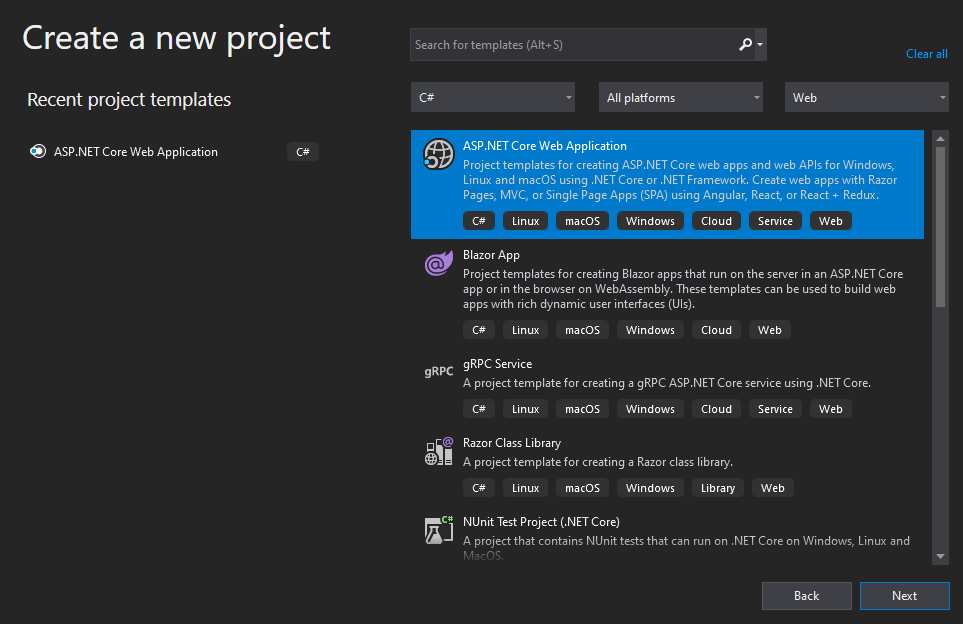Click the ASP.NET Core Web Application globe icon
Screen dimensions: 963x624
[439, 154]
